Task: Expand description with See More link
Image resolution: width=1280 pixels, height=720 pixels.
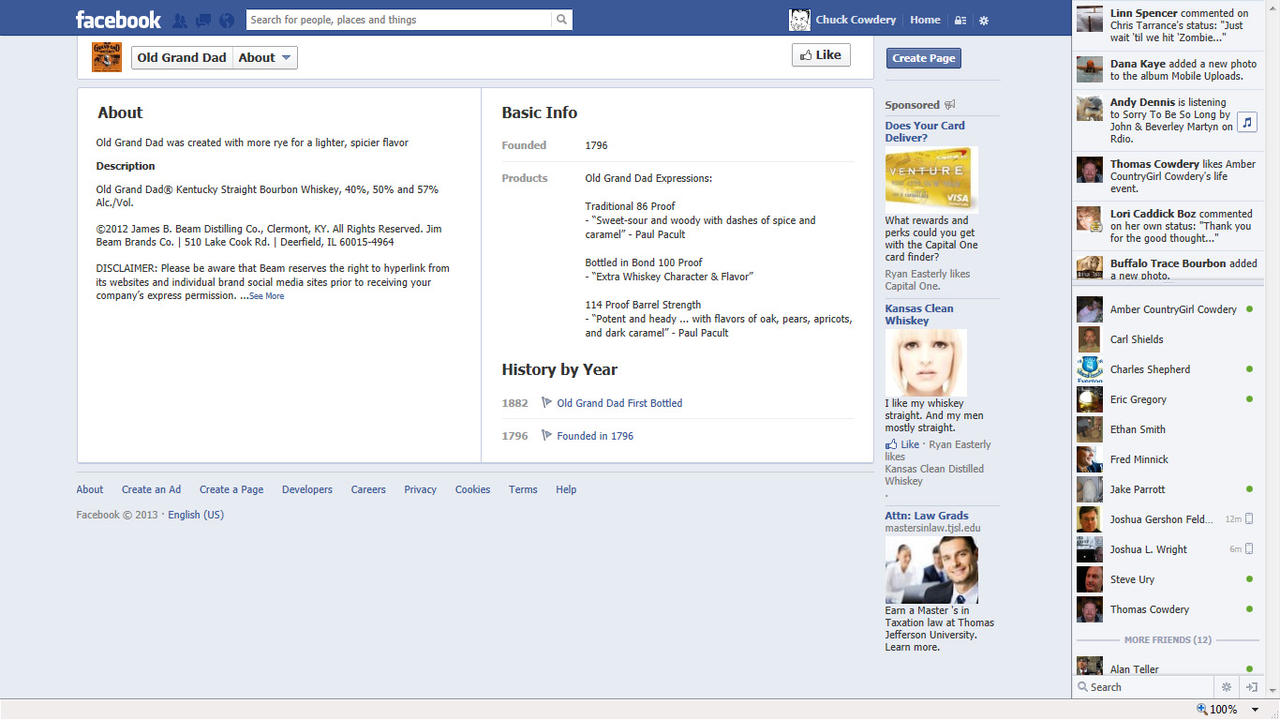Action: pos(267,296)
